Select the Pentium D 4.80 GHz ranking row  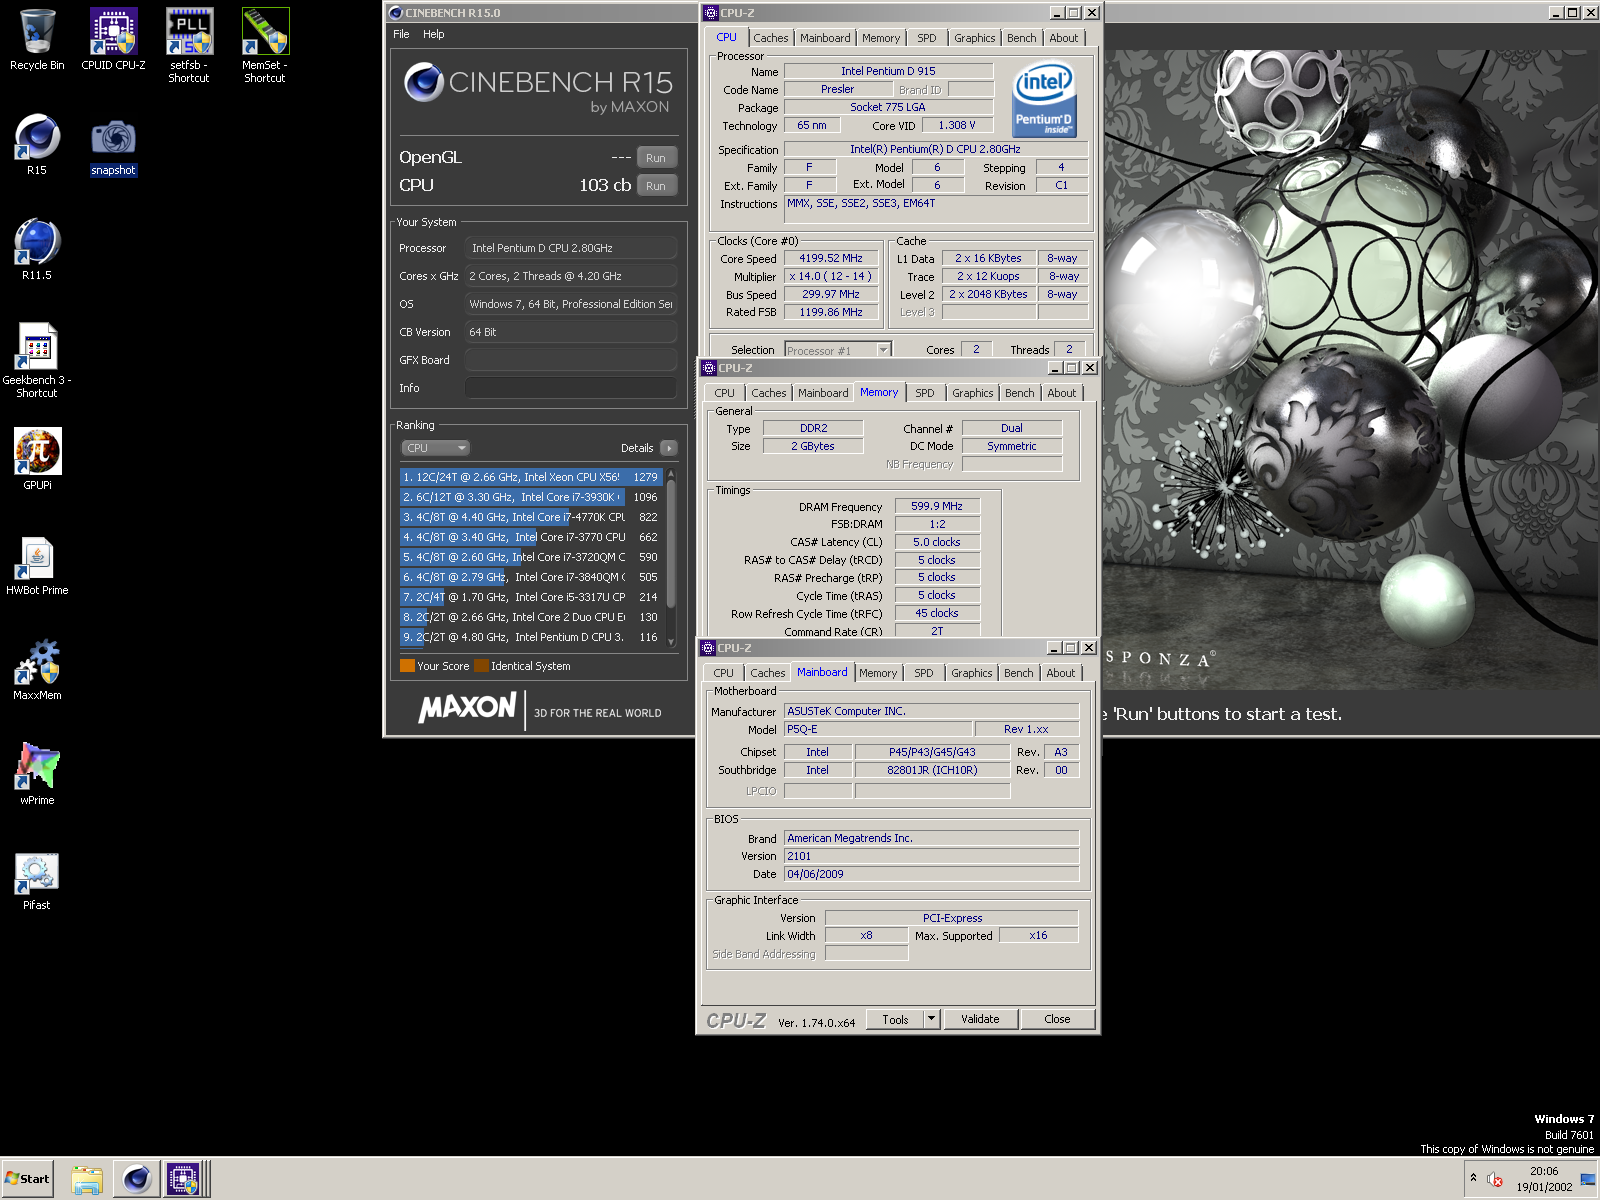(x=531, y=637)
